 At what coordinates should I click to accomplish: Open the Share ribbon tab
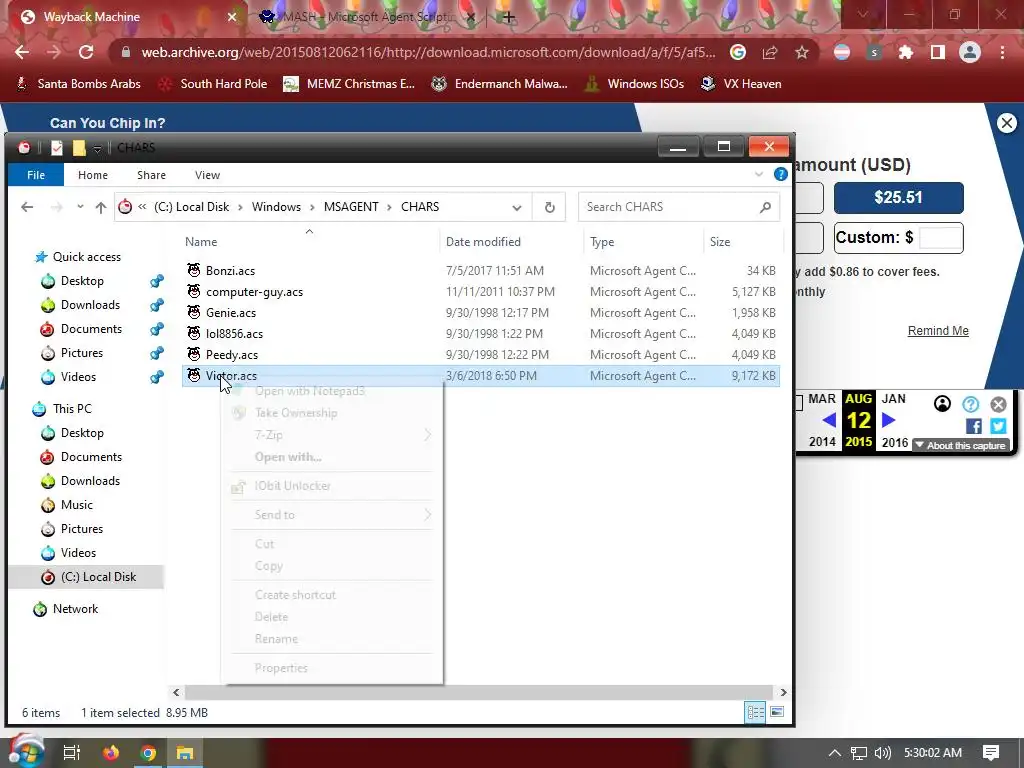point(152,175)
